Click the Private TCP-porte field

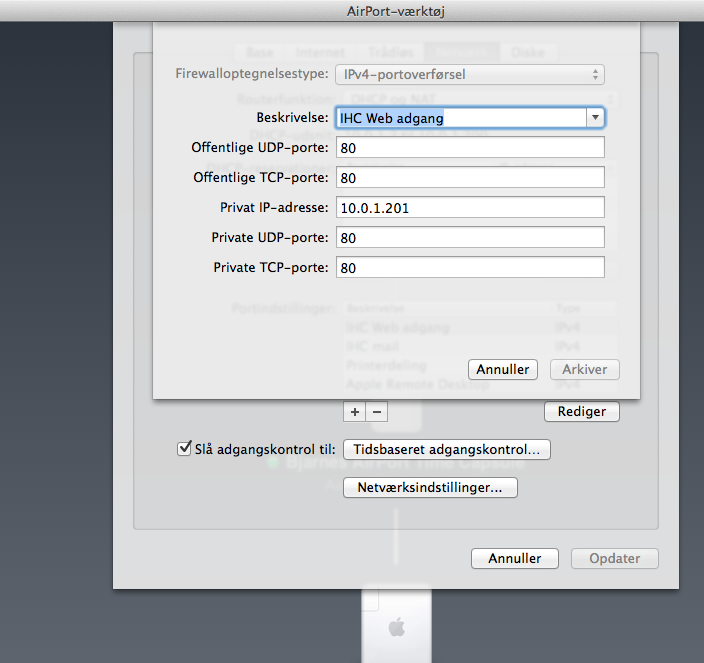tap(470, 268)
